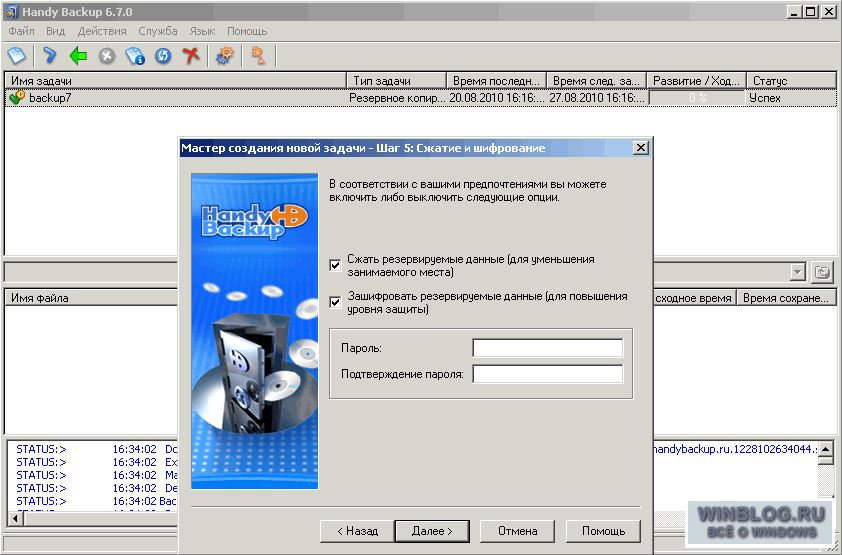842x555 pixels.
Task: Toggle the encrypt backup data checkbox
Action: pos(335,302)
